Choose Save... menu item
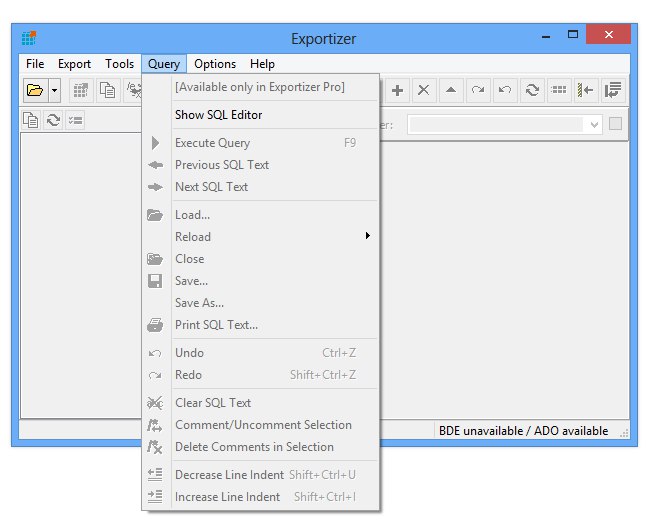Viewport: 657px width, 527px height. tap(261, 281)
